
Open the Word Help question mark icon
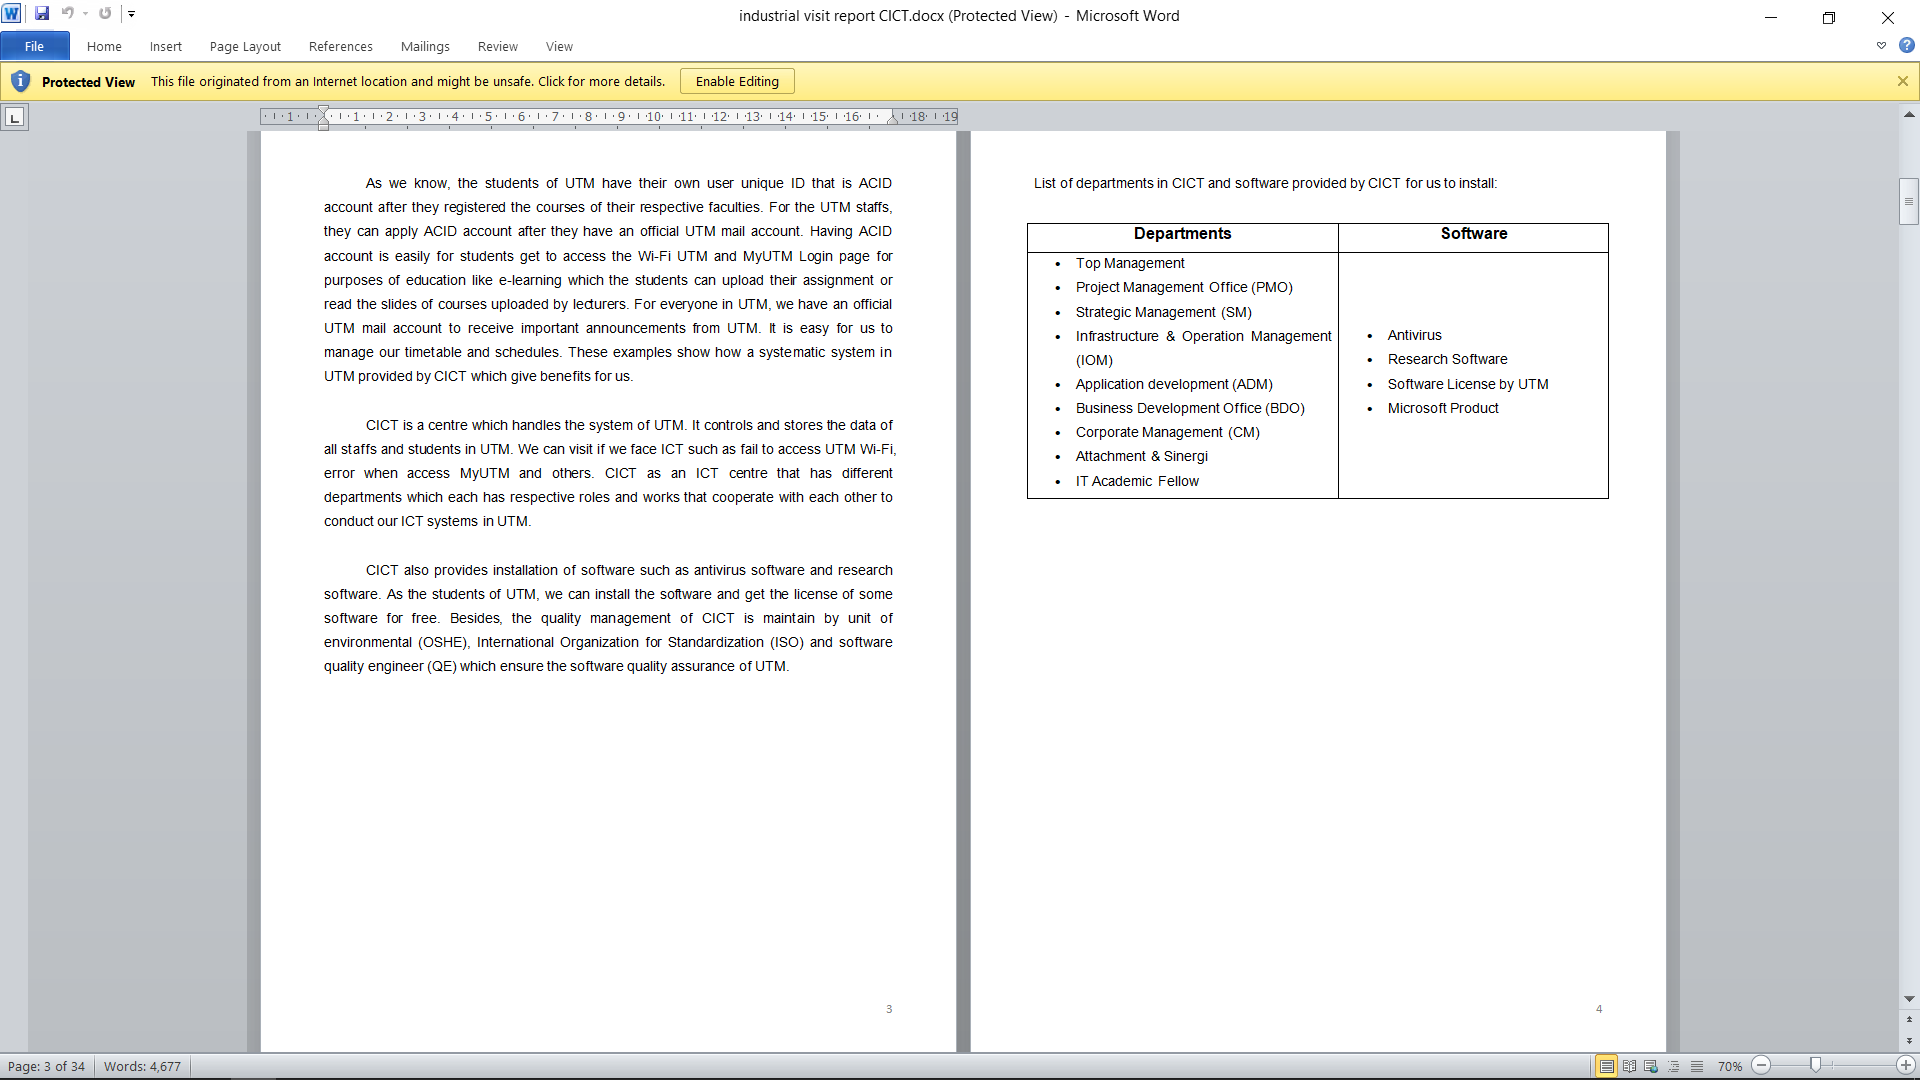(x=1906, y=46)
